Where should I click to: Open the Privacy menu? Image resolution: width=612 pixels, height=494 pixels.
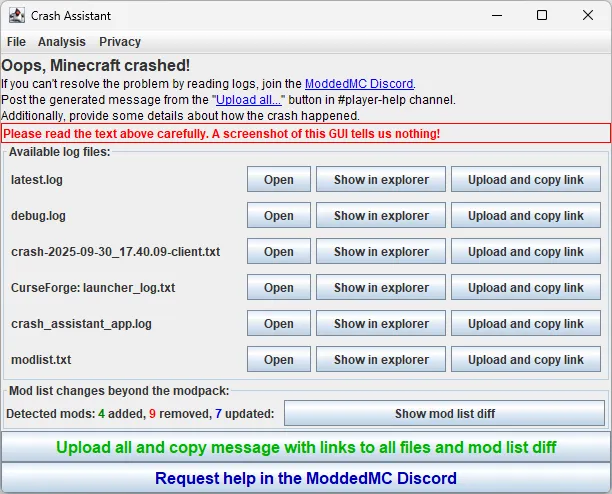click(120, 42)
